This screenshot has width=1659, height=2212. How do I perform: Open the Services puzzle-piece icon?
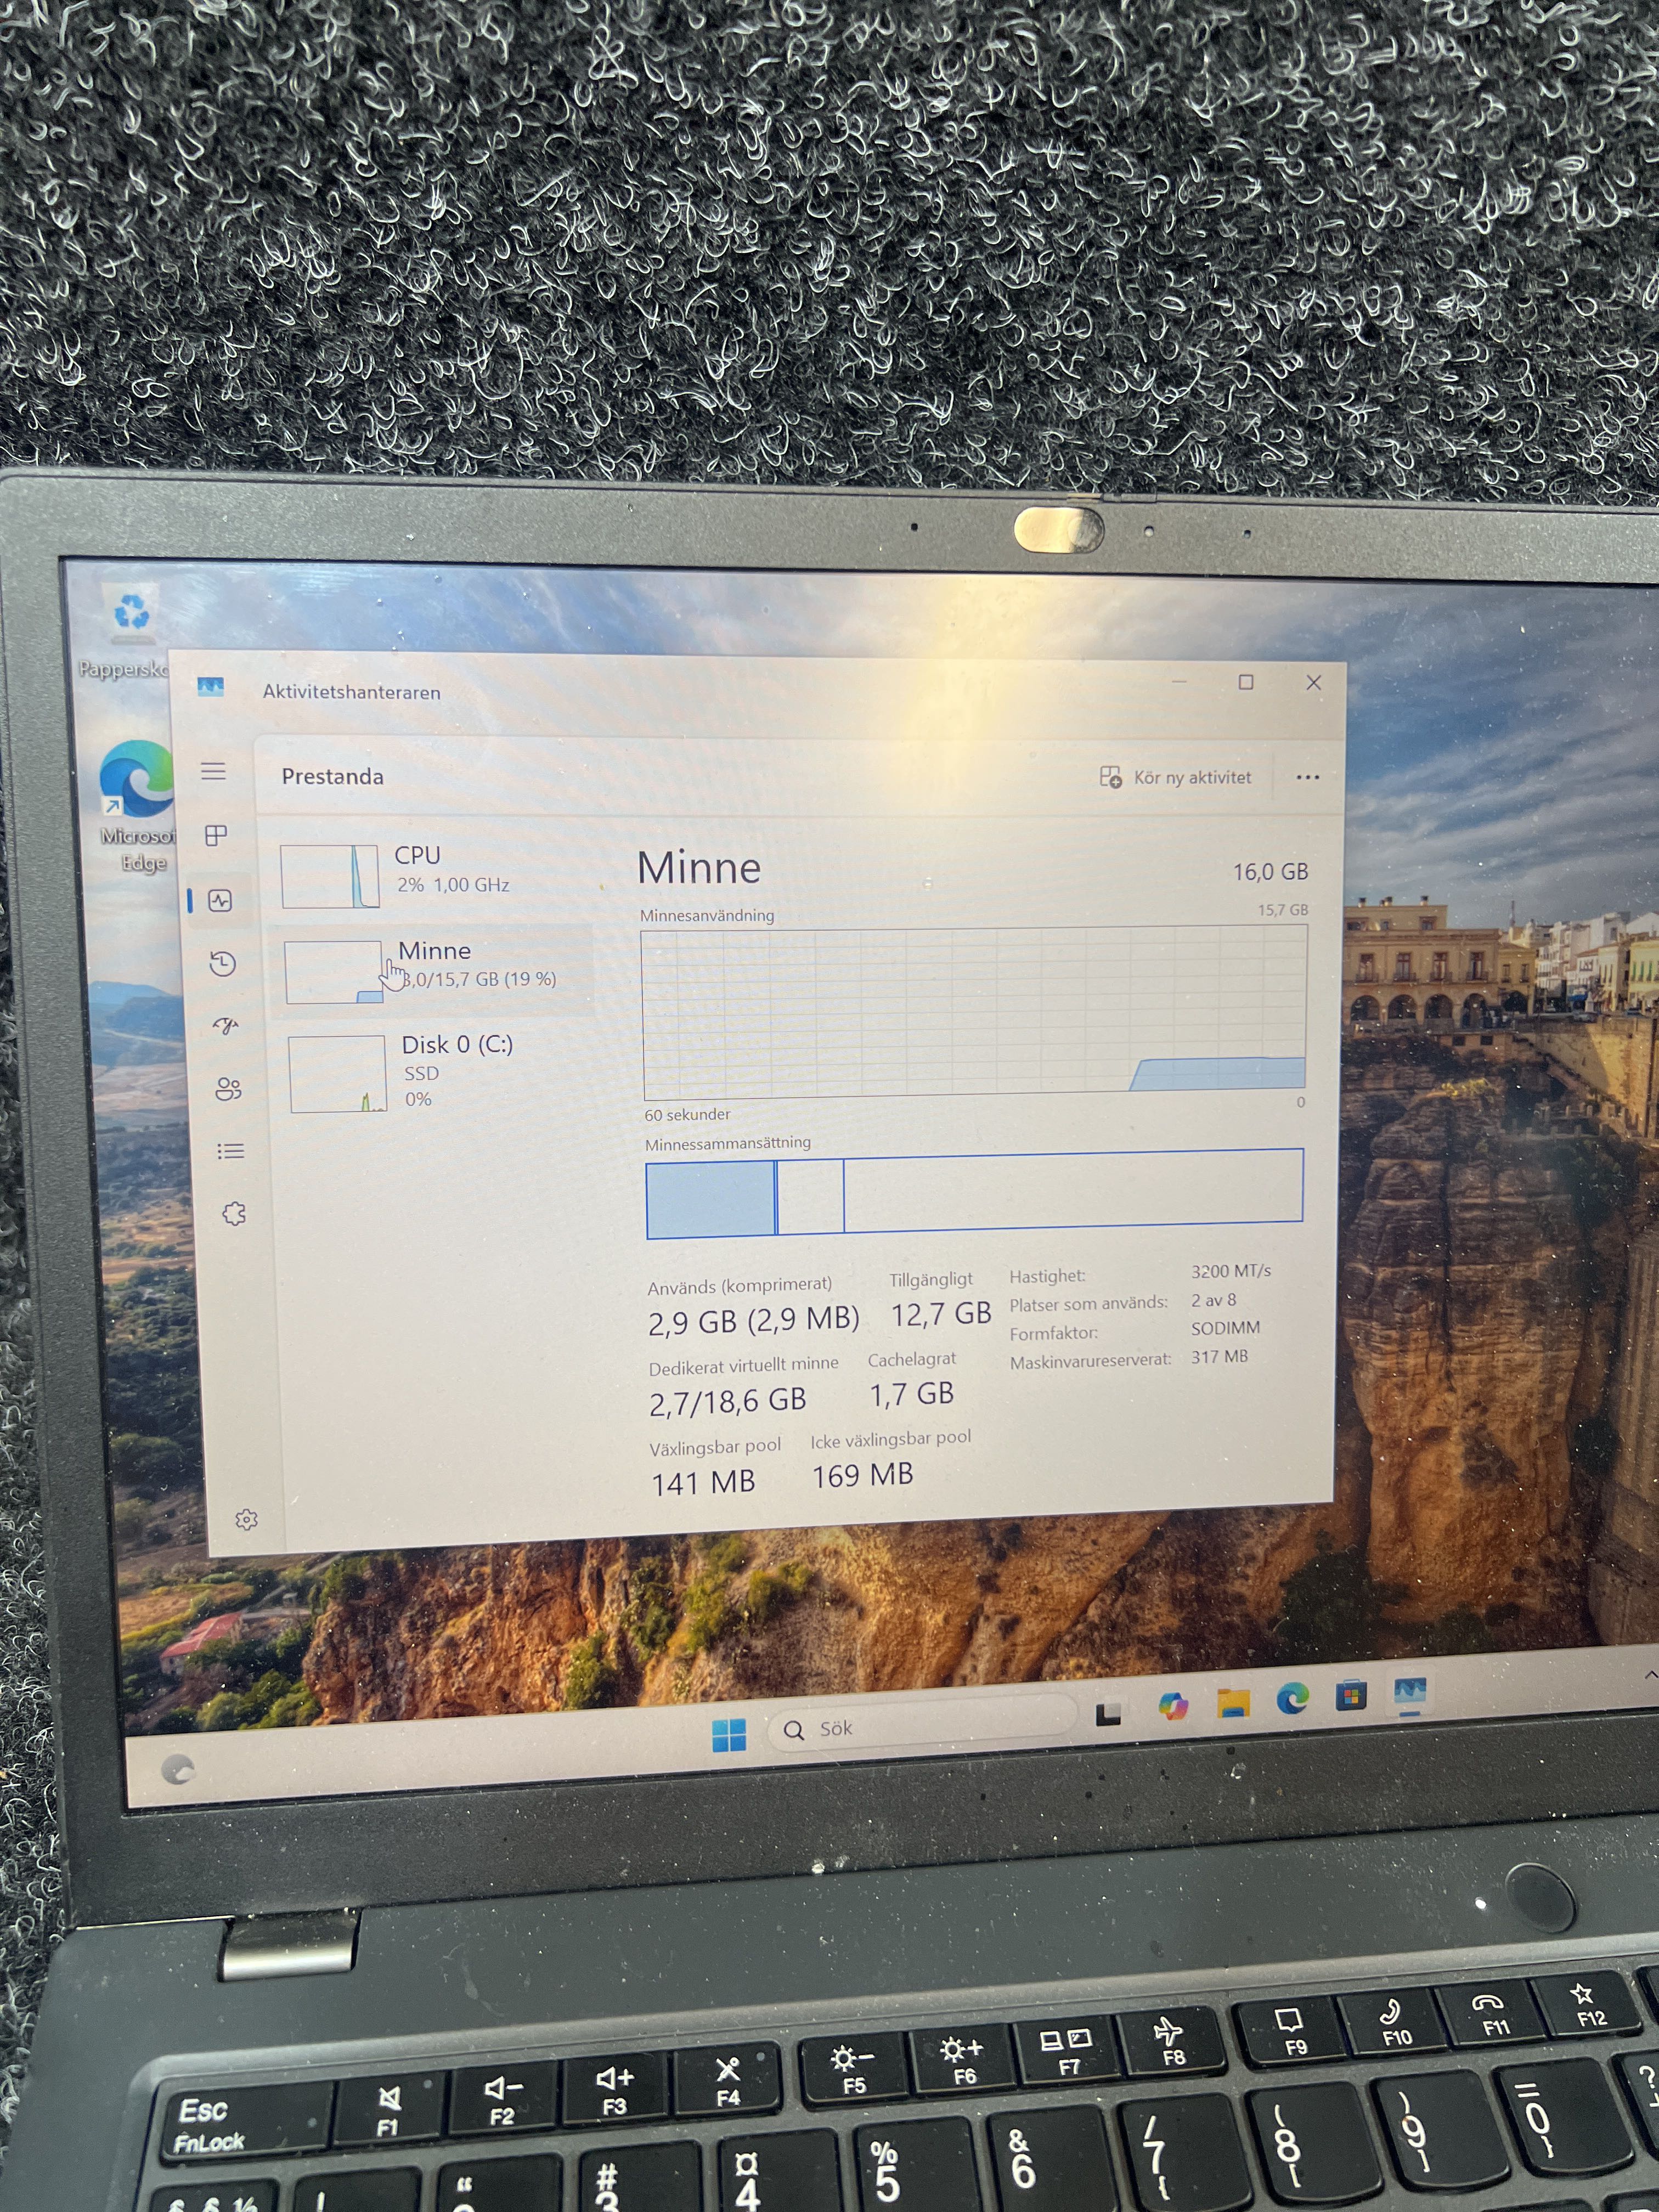(234, 1214)
